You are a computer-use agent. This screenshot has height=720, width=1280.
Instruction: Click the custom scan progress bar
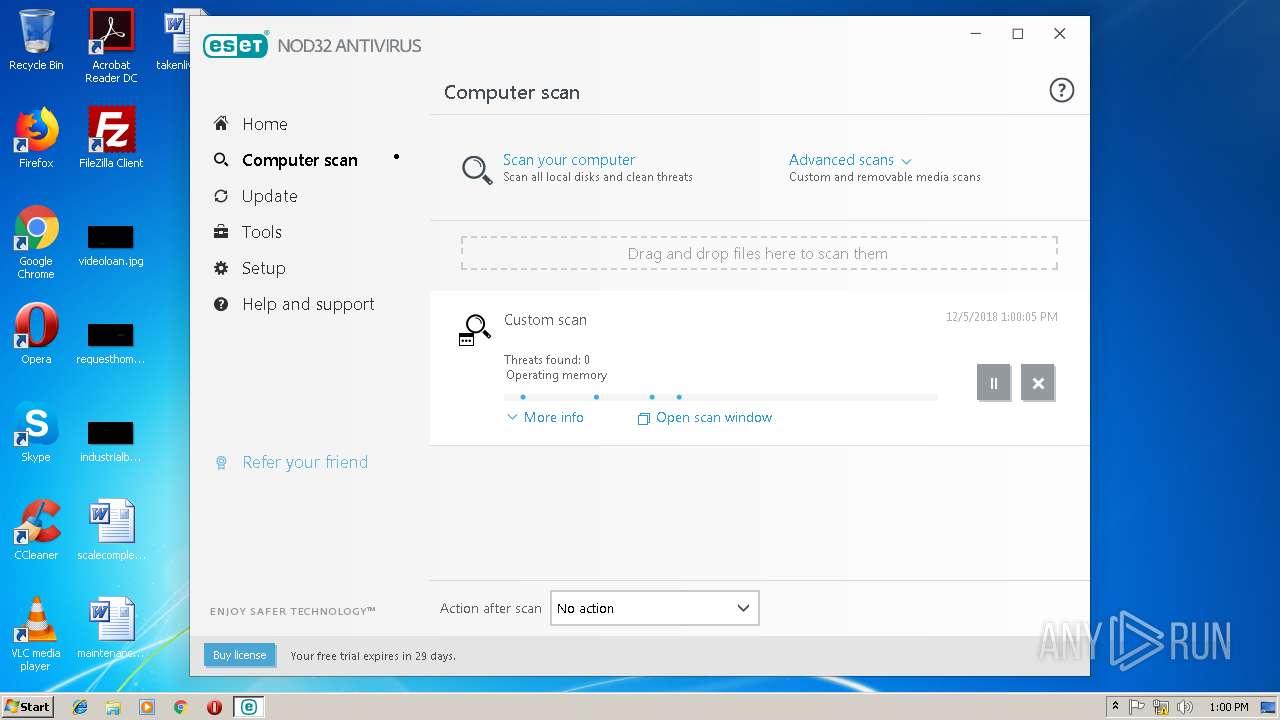721,397
